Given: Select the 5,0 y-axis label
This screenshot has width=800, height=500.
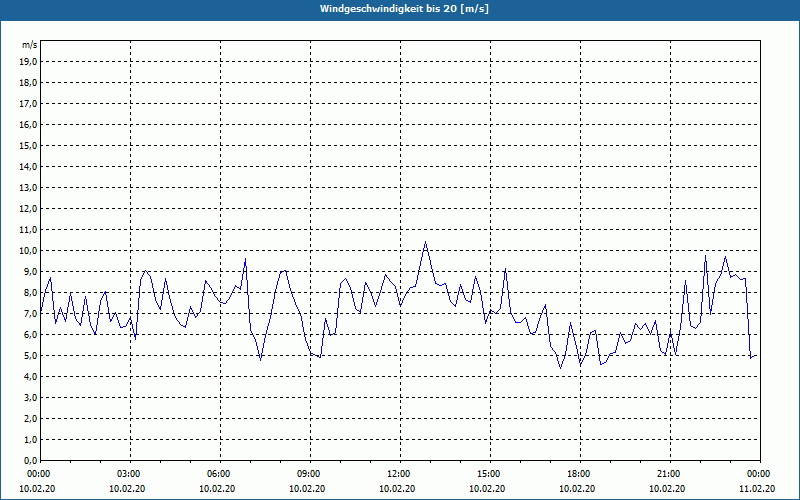Looking at the screenshot, I should click(30, 356).
